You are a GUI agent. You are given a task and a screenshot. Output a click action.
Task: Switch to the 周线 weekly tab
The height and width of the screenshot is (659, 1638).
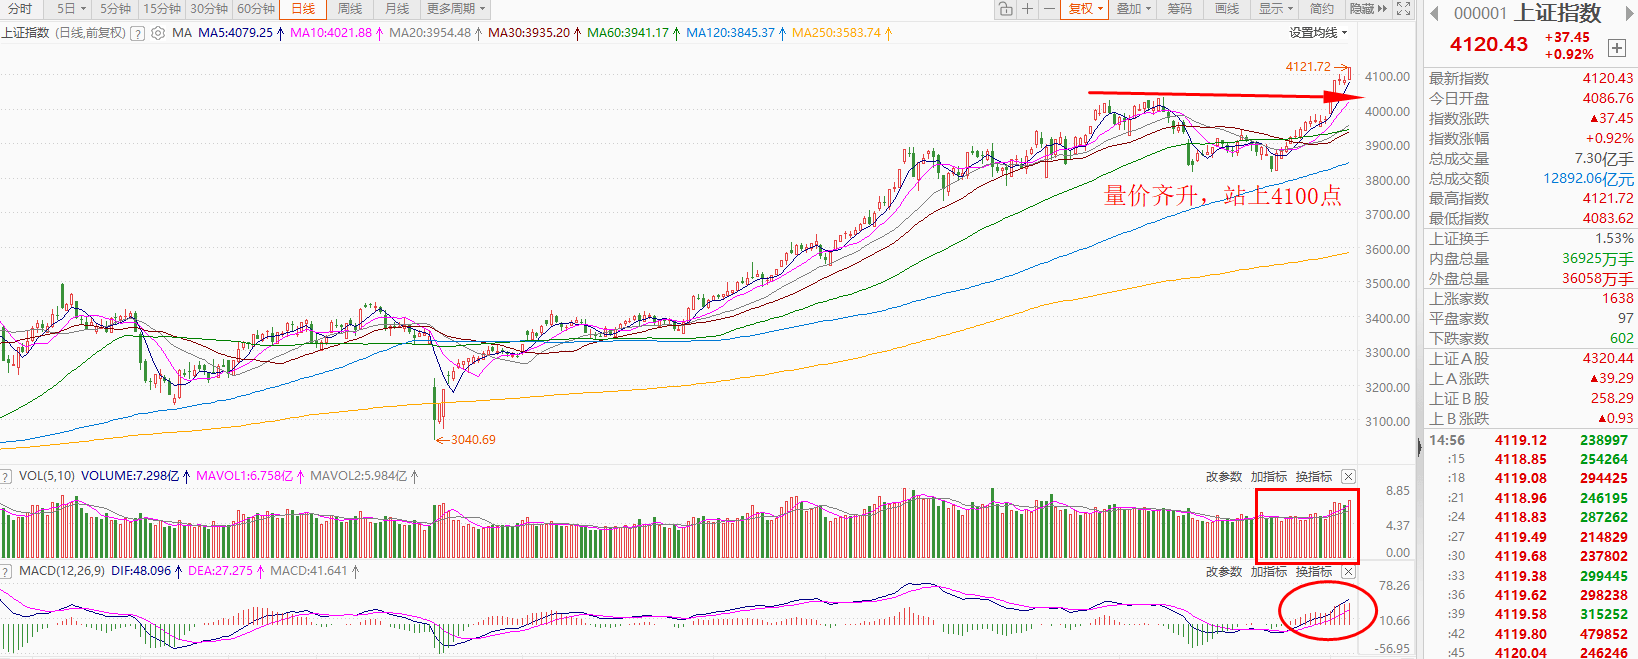(x=350, y=9)
